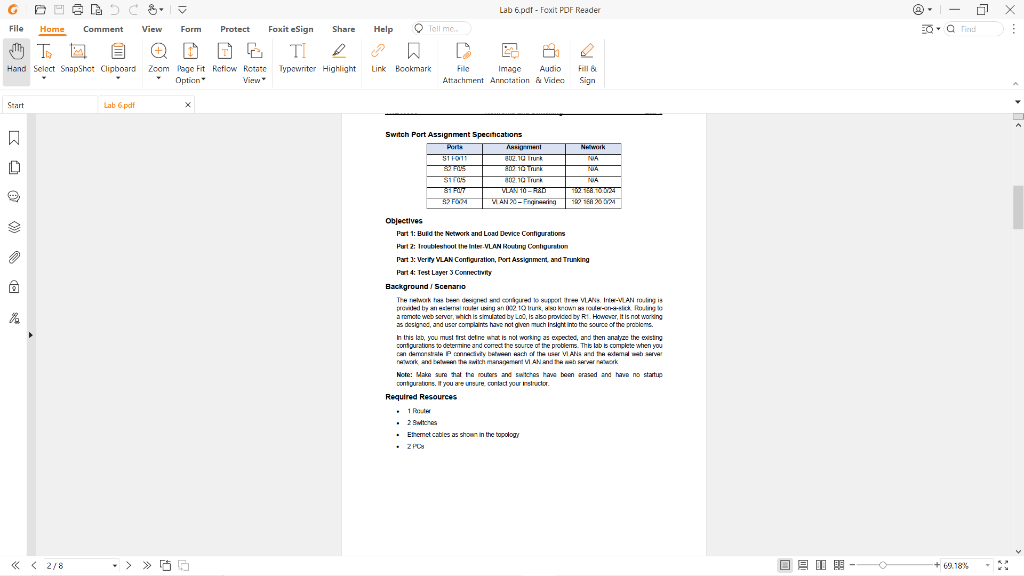Add a File Attachment
Image resolution: width=1024 pixels, height=576 pixels.
(463, 60)
